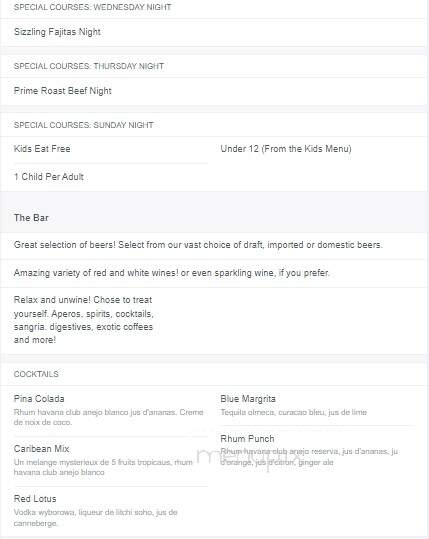The width and height of the screenshot is (429, 539).
Task: Click the Red Lotus ingredients description
Action: (96, 518)
